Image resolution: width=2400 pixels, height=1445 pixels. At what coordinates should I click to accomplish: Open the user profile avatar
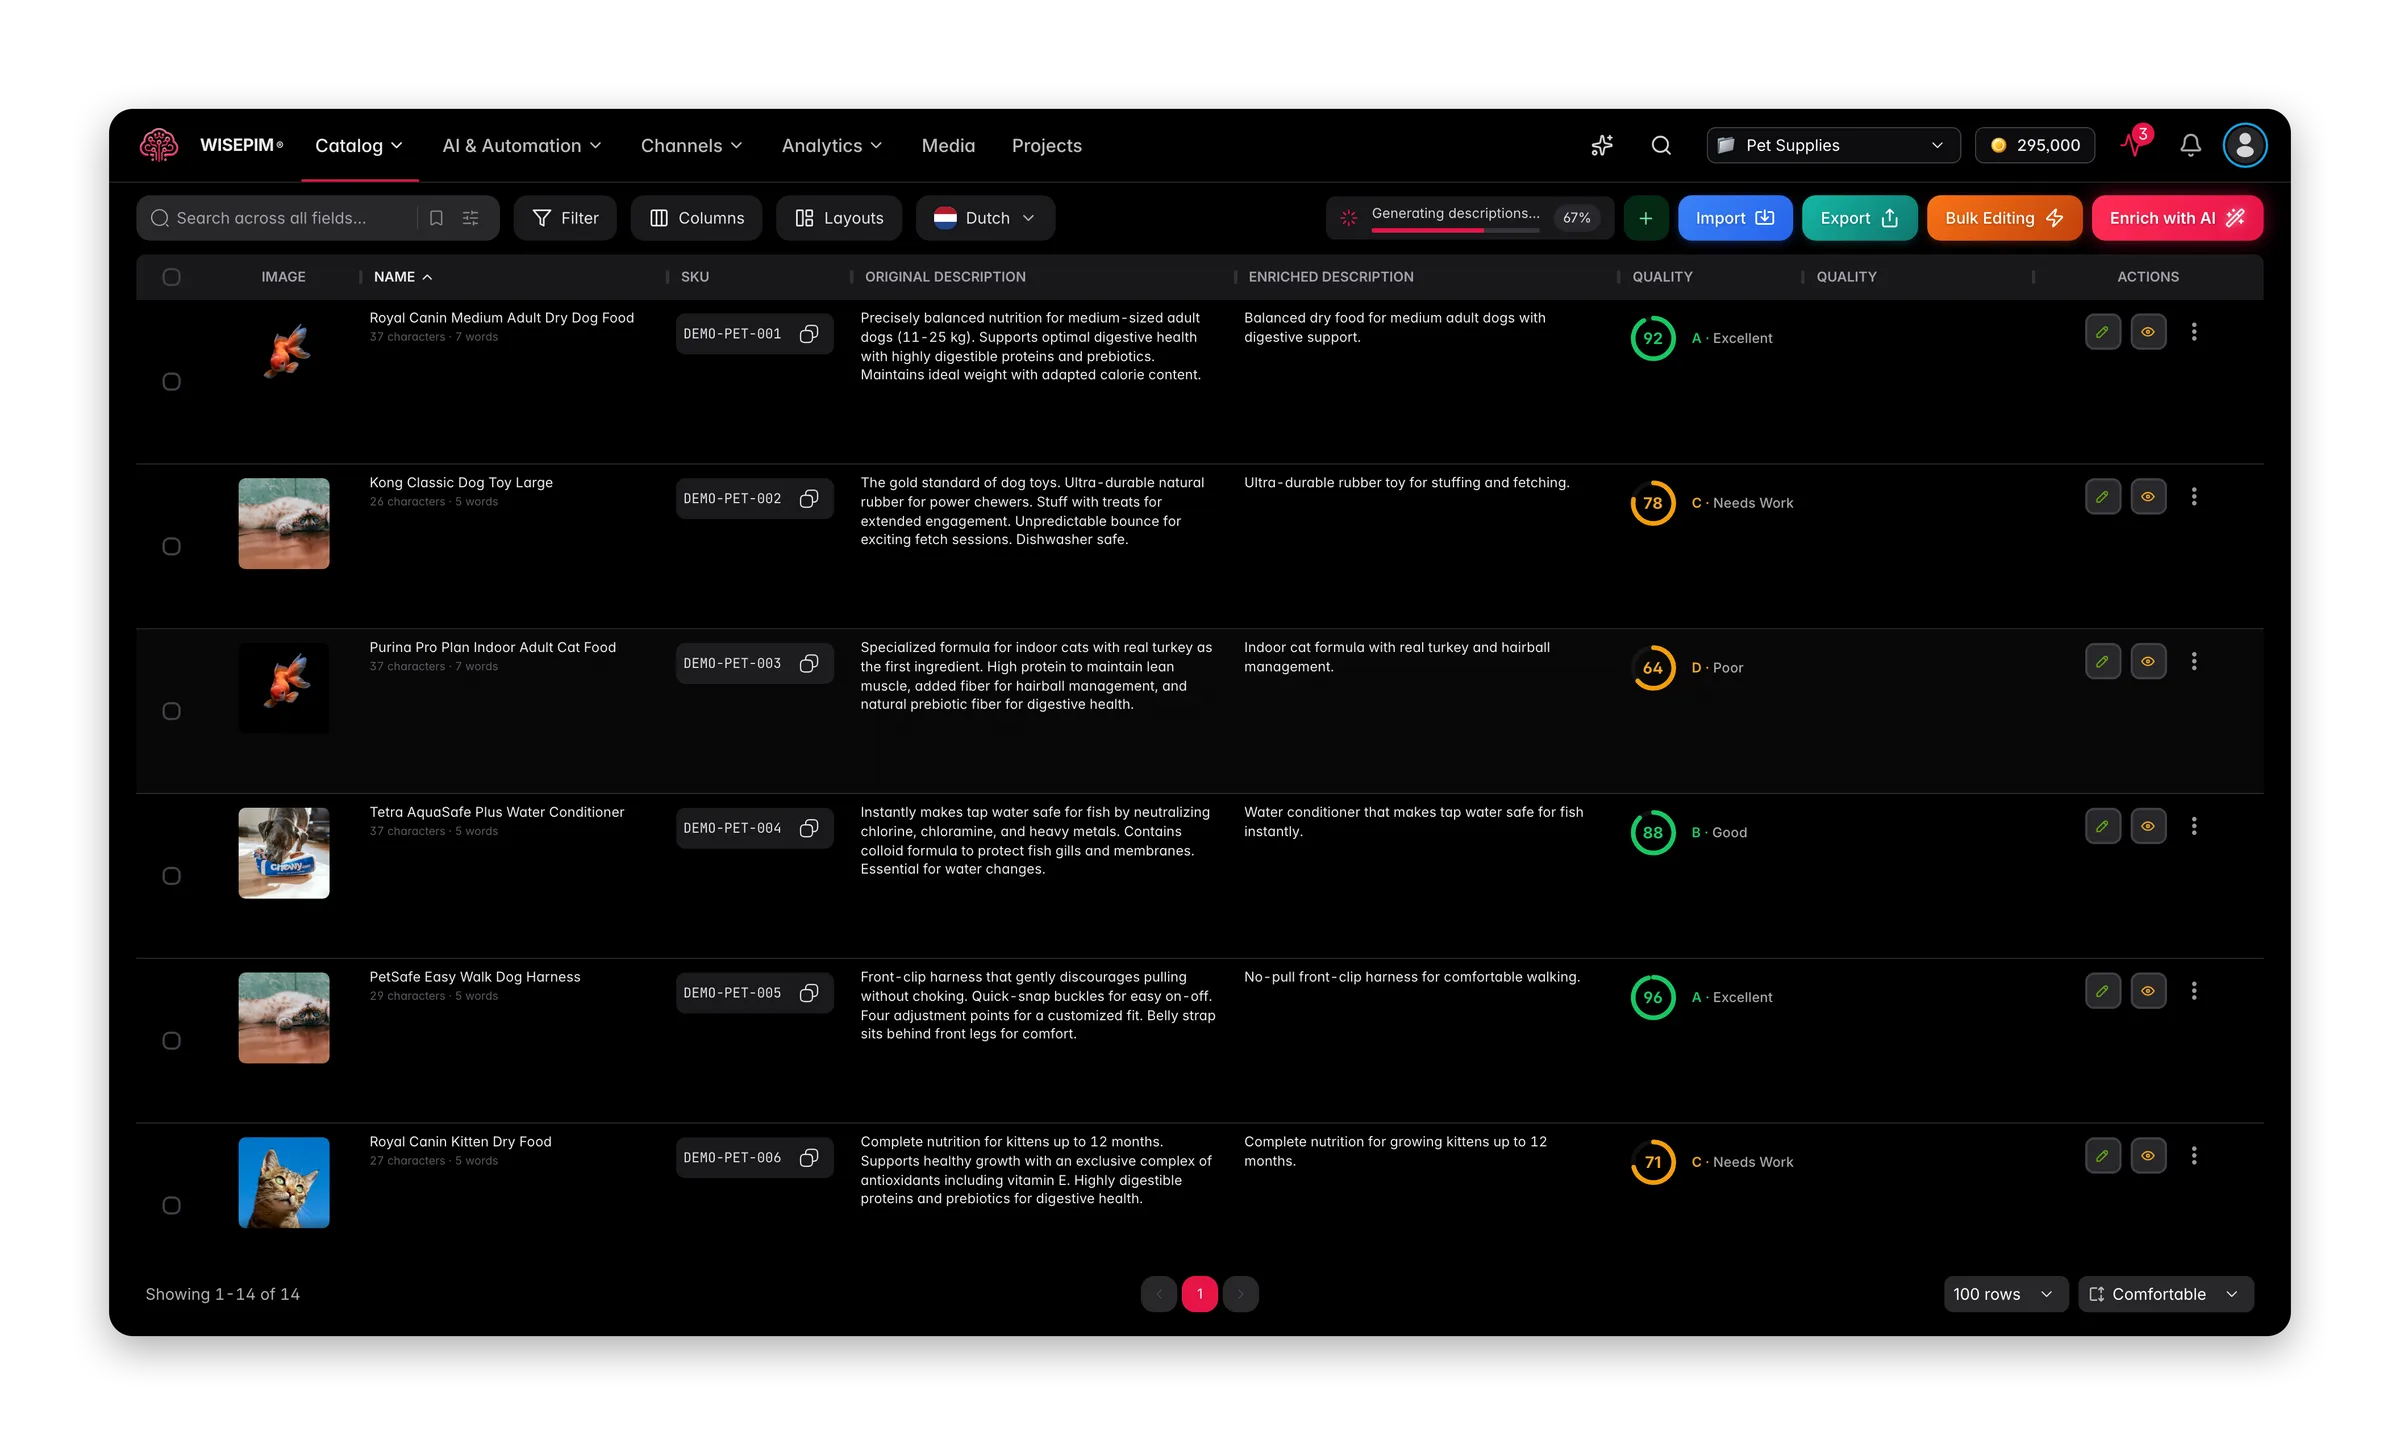(2244, 145)
